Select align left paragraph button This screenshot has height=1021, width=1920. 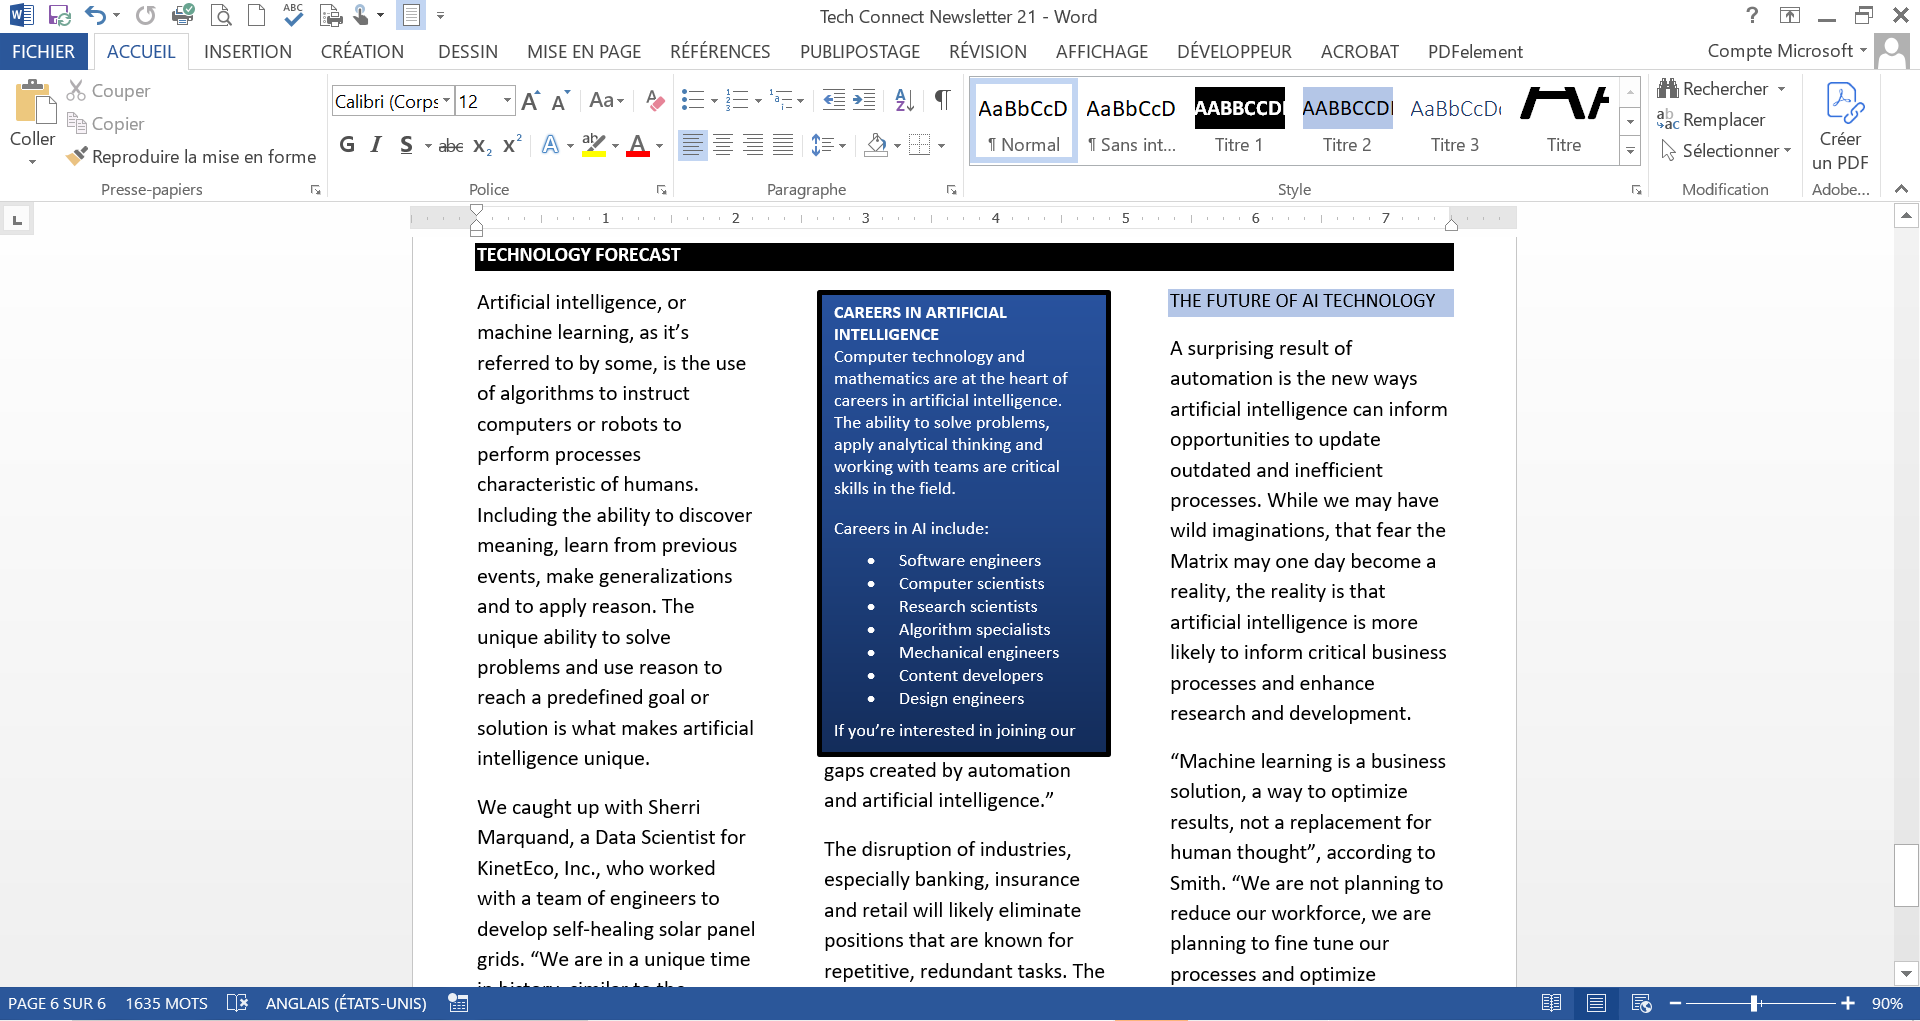coord(692,145)
